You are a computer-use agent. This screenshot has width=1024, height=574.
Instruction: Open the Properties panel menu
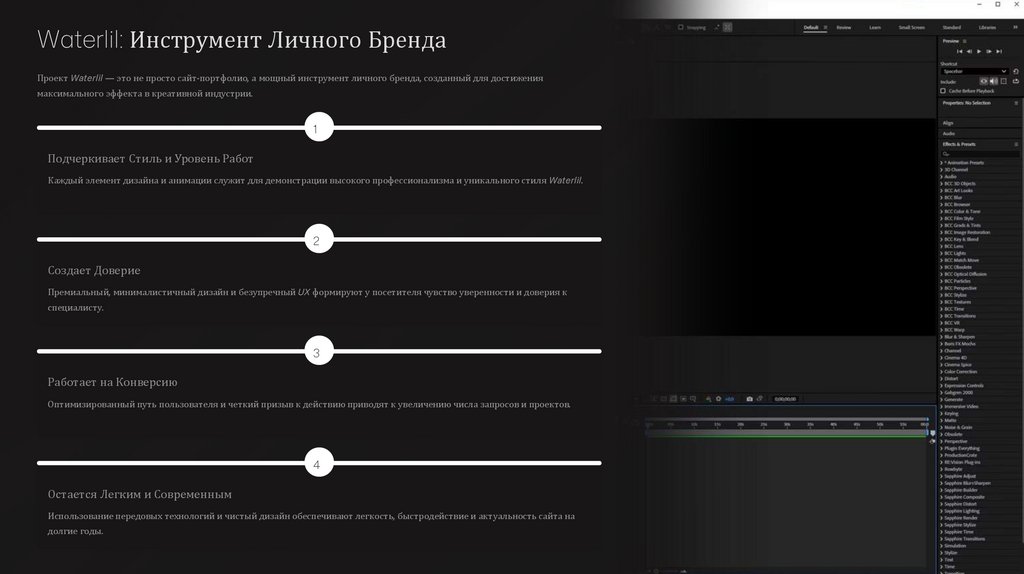coord(1016,103)
